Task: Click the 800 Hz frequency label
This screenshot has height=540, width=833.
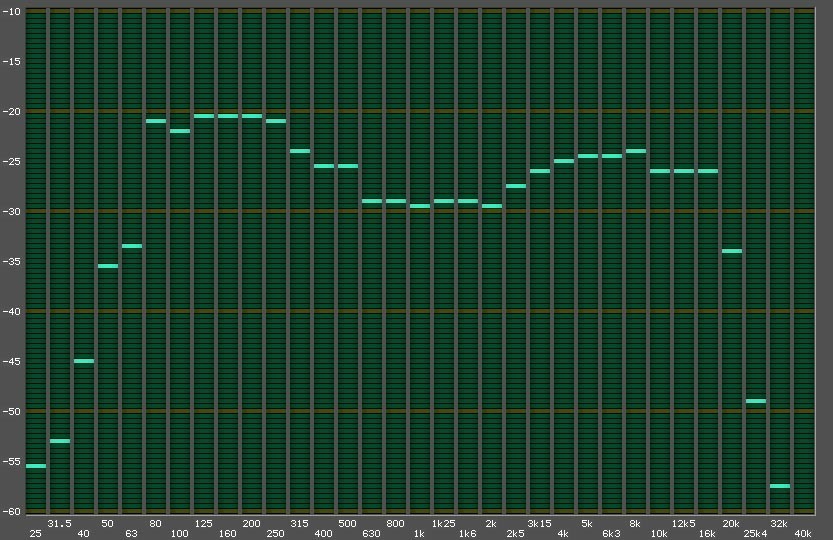Action: pyautogui.click(x=395, y=524)
